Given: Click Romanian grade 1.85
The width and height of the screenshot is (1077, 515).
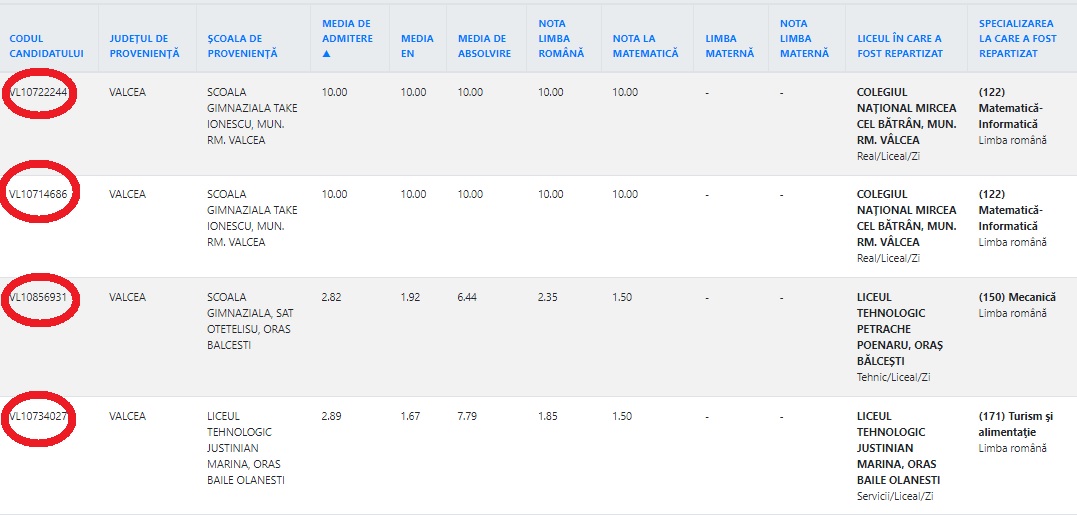Looking at the screenshot, I should point(547,416).
